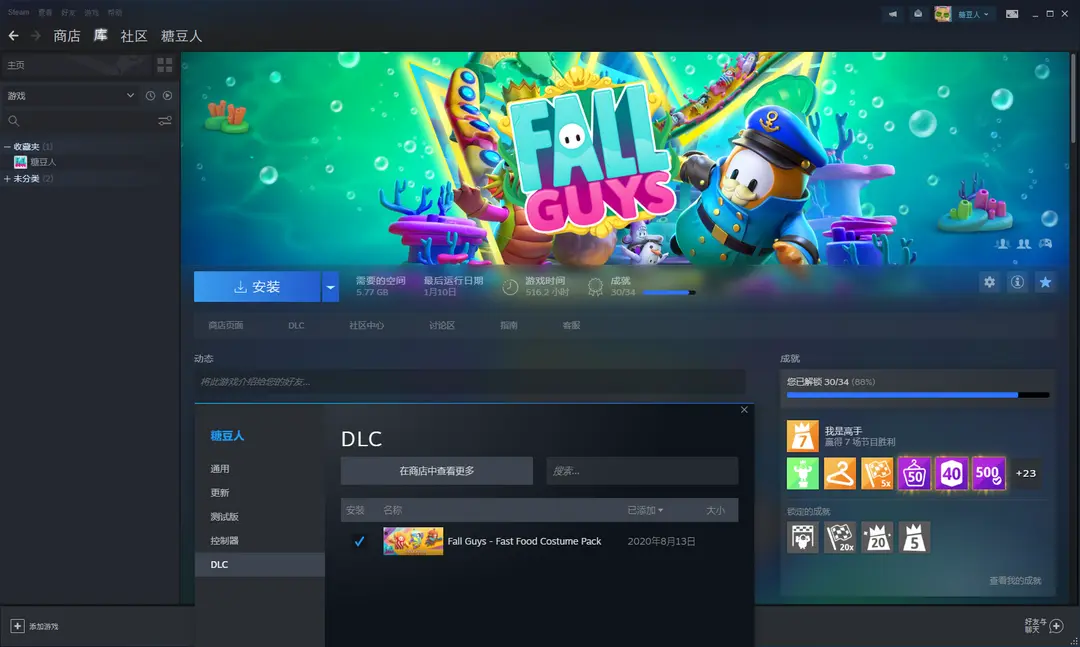Click the activity post input field
Viewport: 1080px width, 647px height.
point(470,382)
